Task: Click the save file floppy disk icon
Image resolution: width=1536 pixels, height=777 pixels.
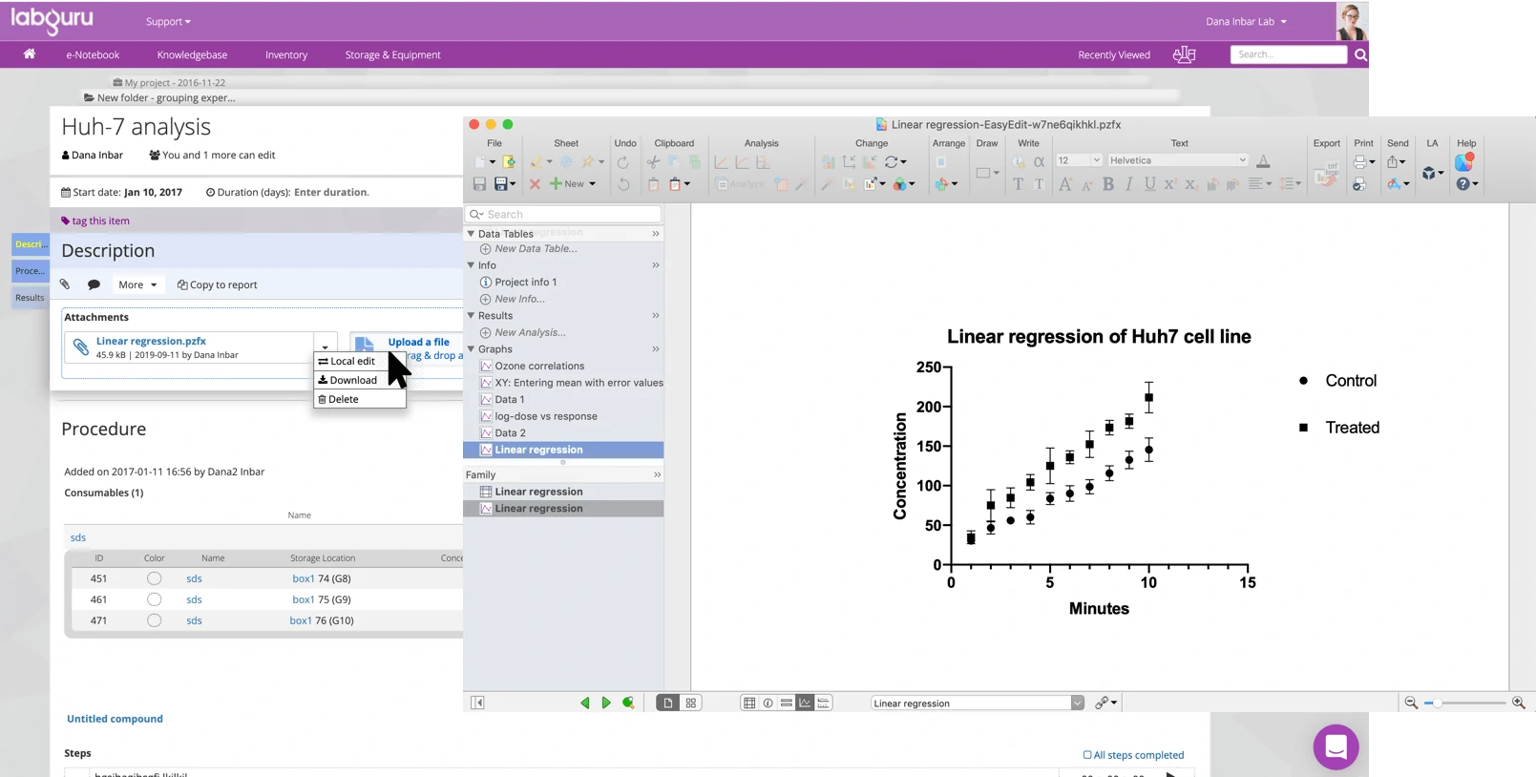Action: [480, 184]
